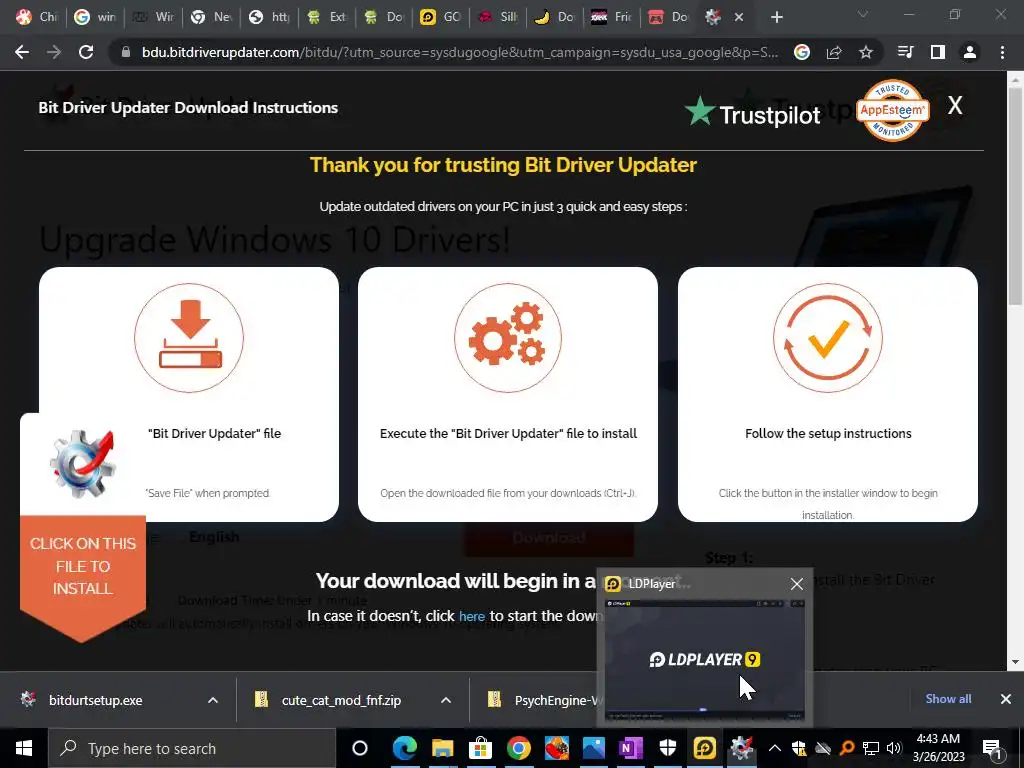
Task: Open Microsoft Edge from taskbar
Action: pyautogui.click(x=404, y=748)
